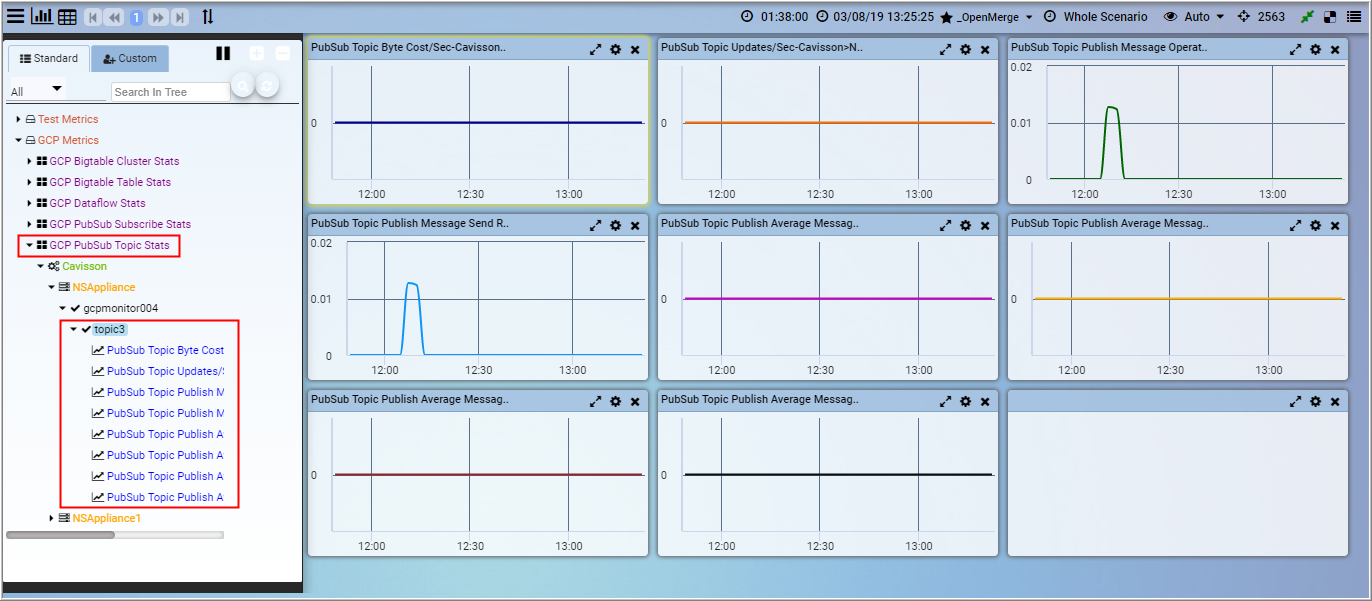The height and width of the screenshot is (601, 1372).
Task: Open settings of Publish Message Operat.. panel
Action: pyautogui.click(x=1315, y=49)
